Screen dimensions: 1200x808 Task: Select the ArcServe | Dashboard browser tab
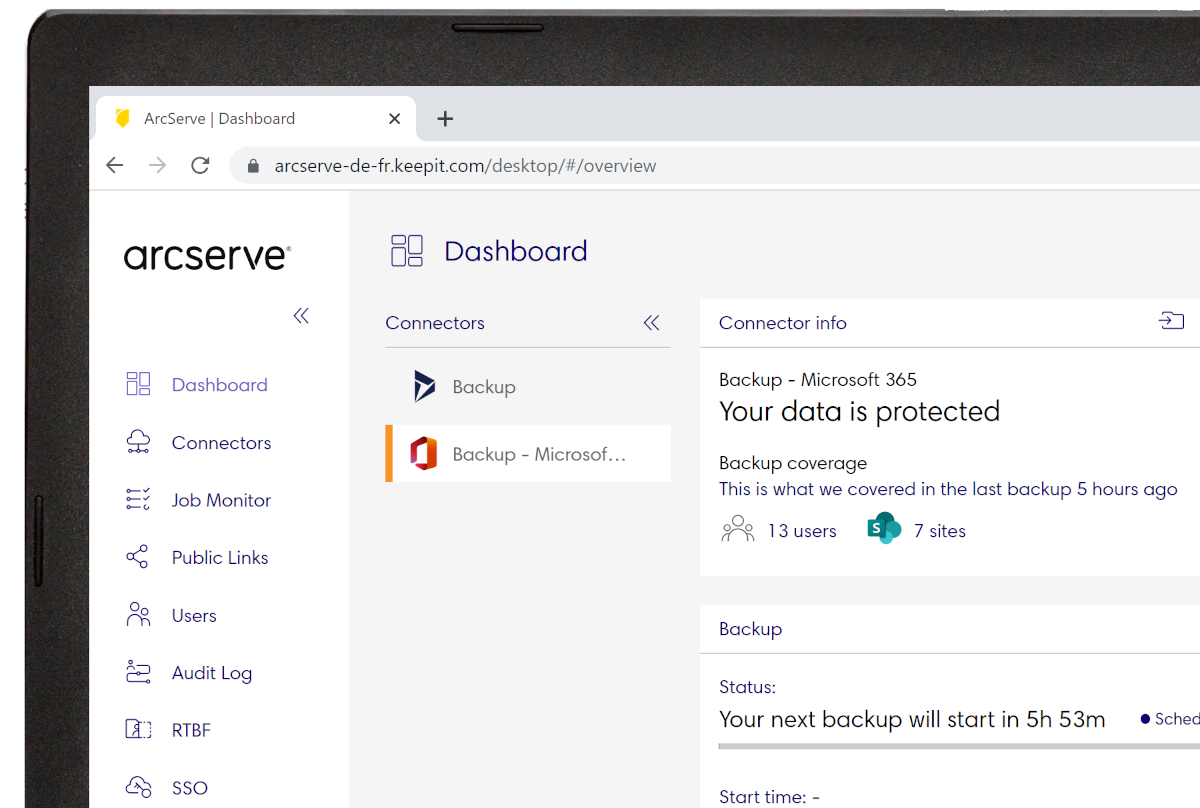[x=255, y=118]
